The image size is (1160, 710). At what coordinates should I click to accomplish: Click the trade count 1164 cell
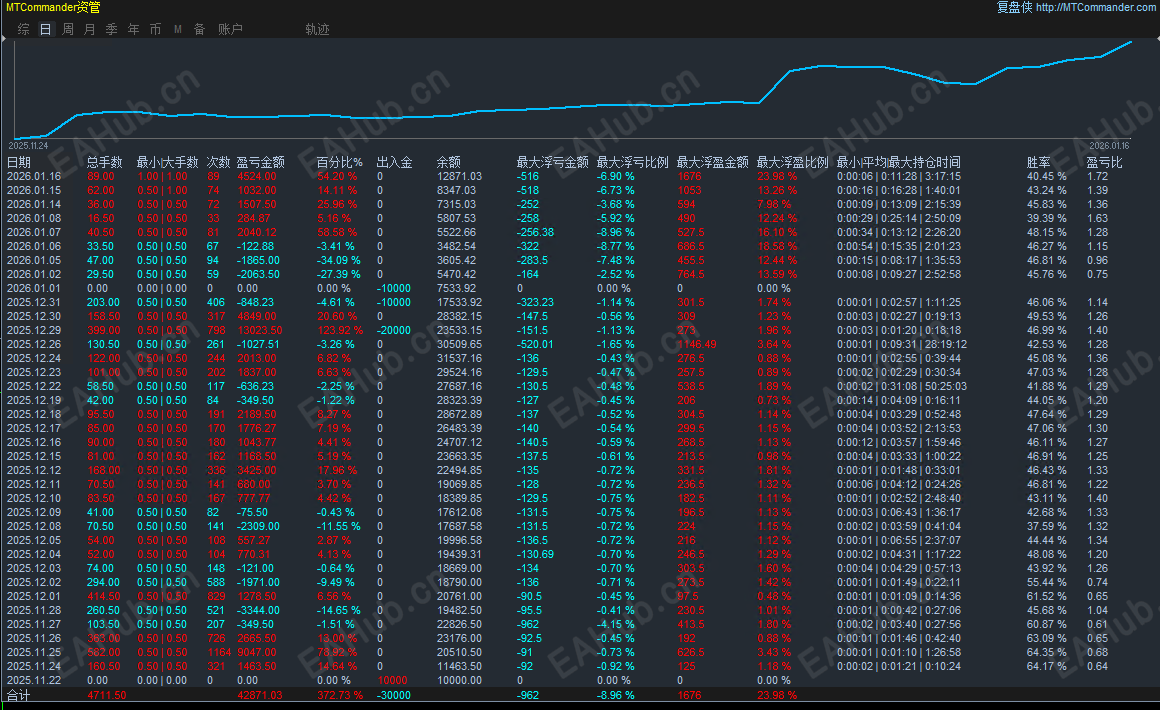coord(220,652)
